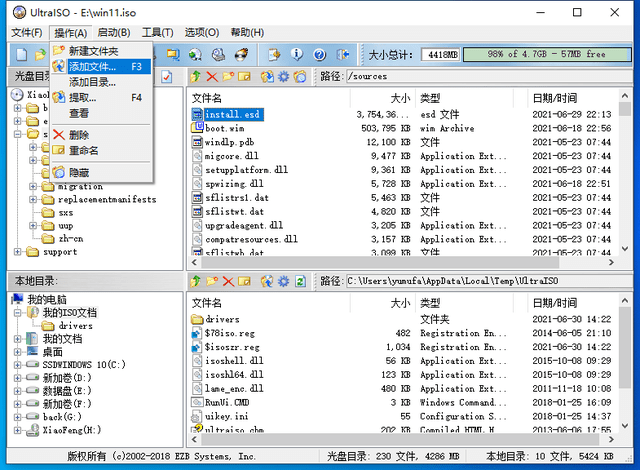
Task: Click the local pane Refresh icon
Action: pyautogui.click(x=300, y=281)
